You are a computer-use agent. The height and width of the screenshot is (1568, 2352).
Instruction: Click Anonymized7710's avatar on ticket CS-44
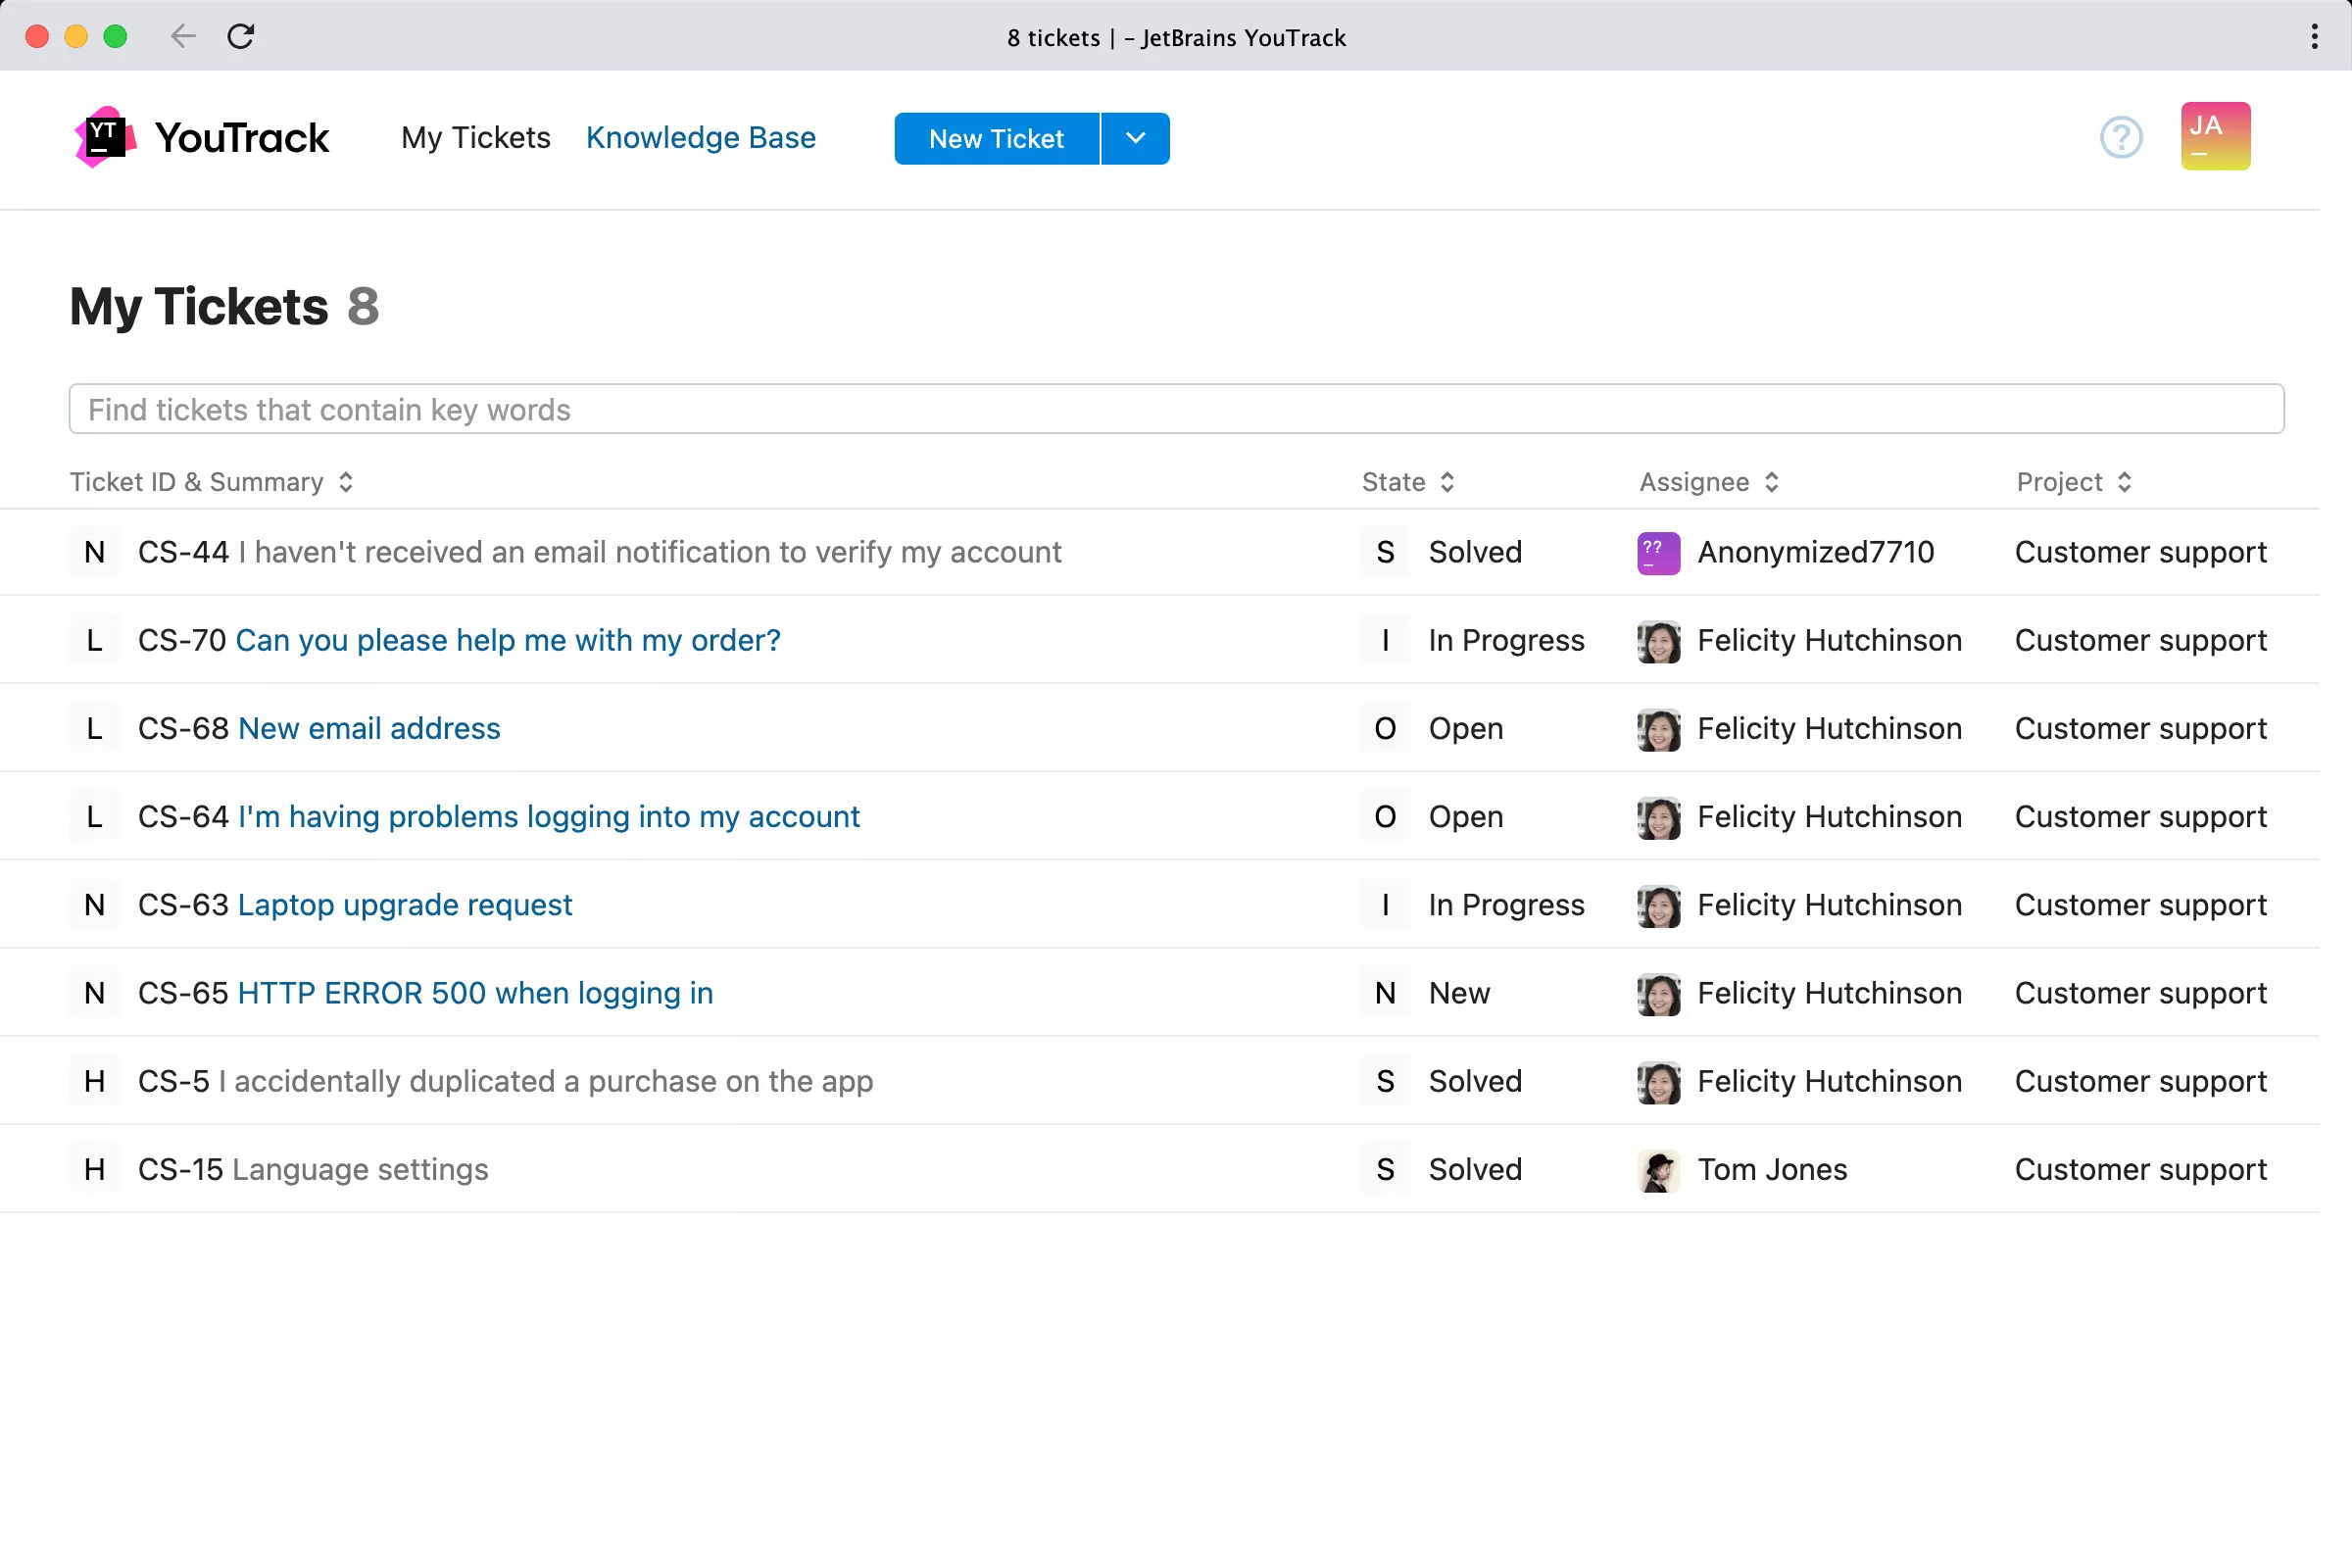point(1657,552)
